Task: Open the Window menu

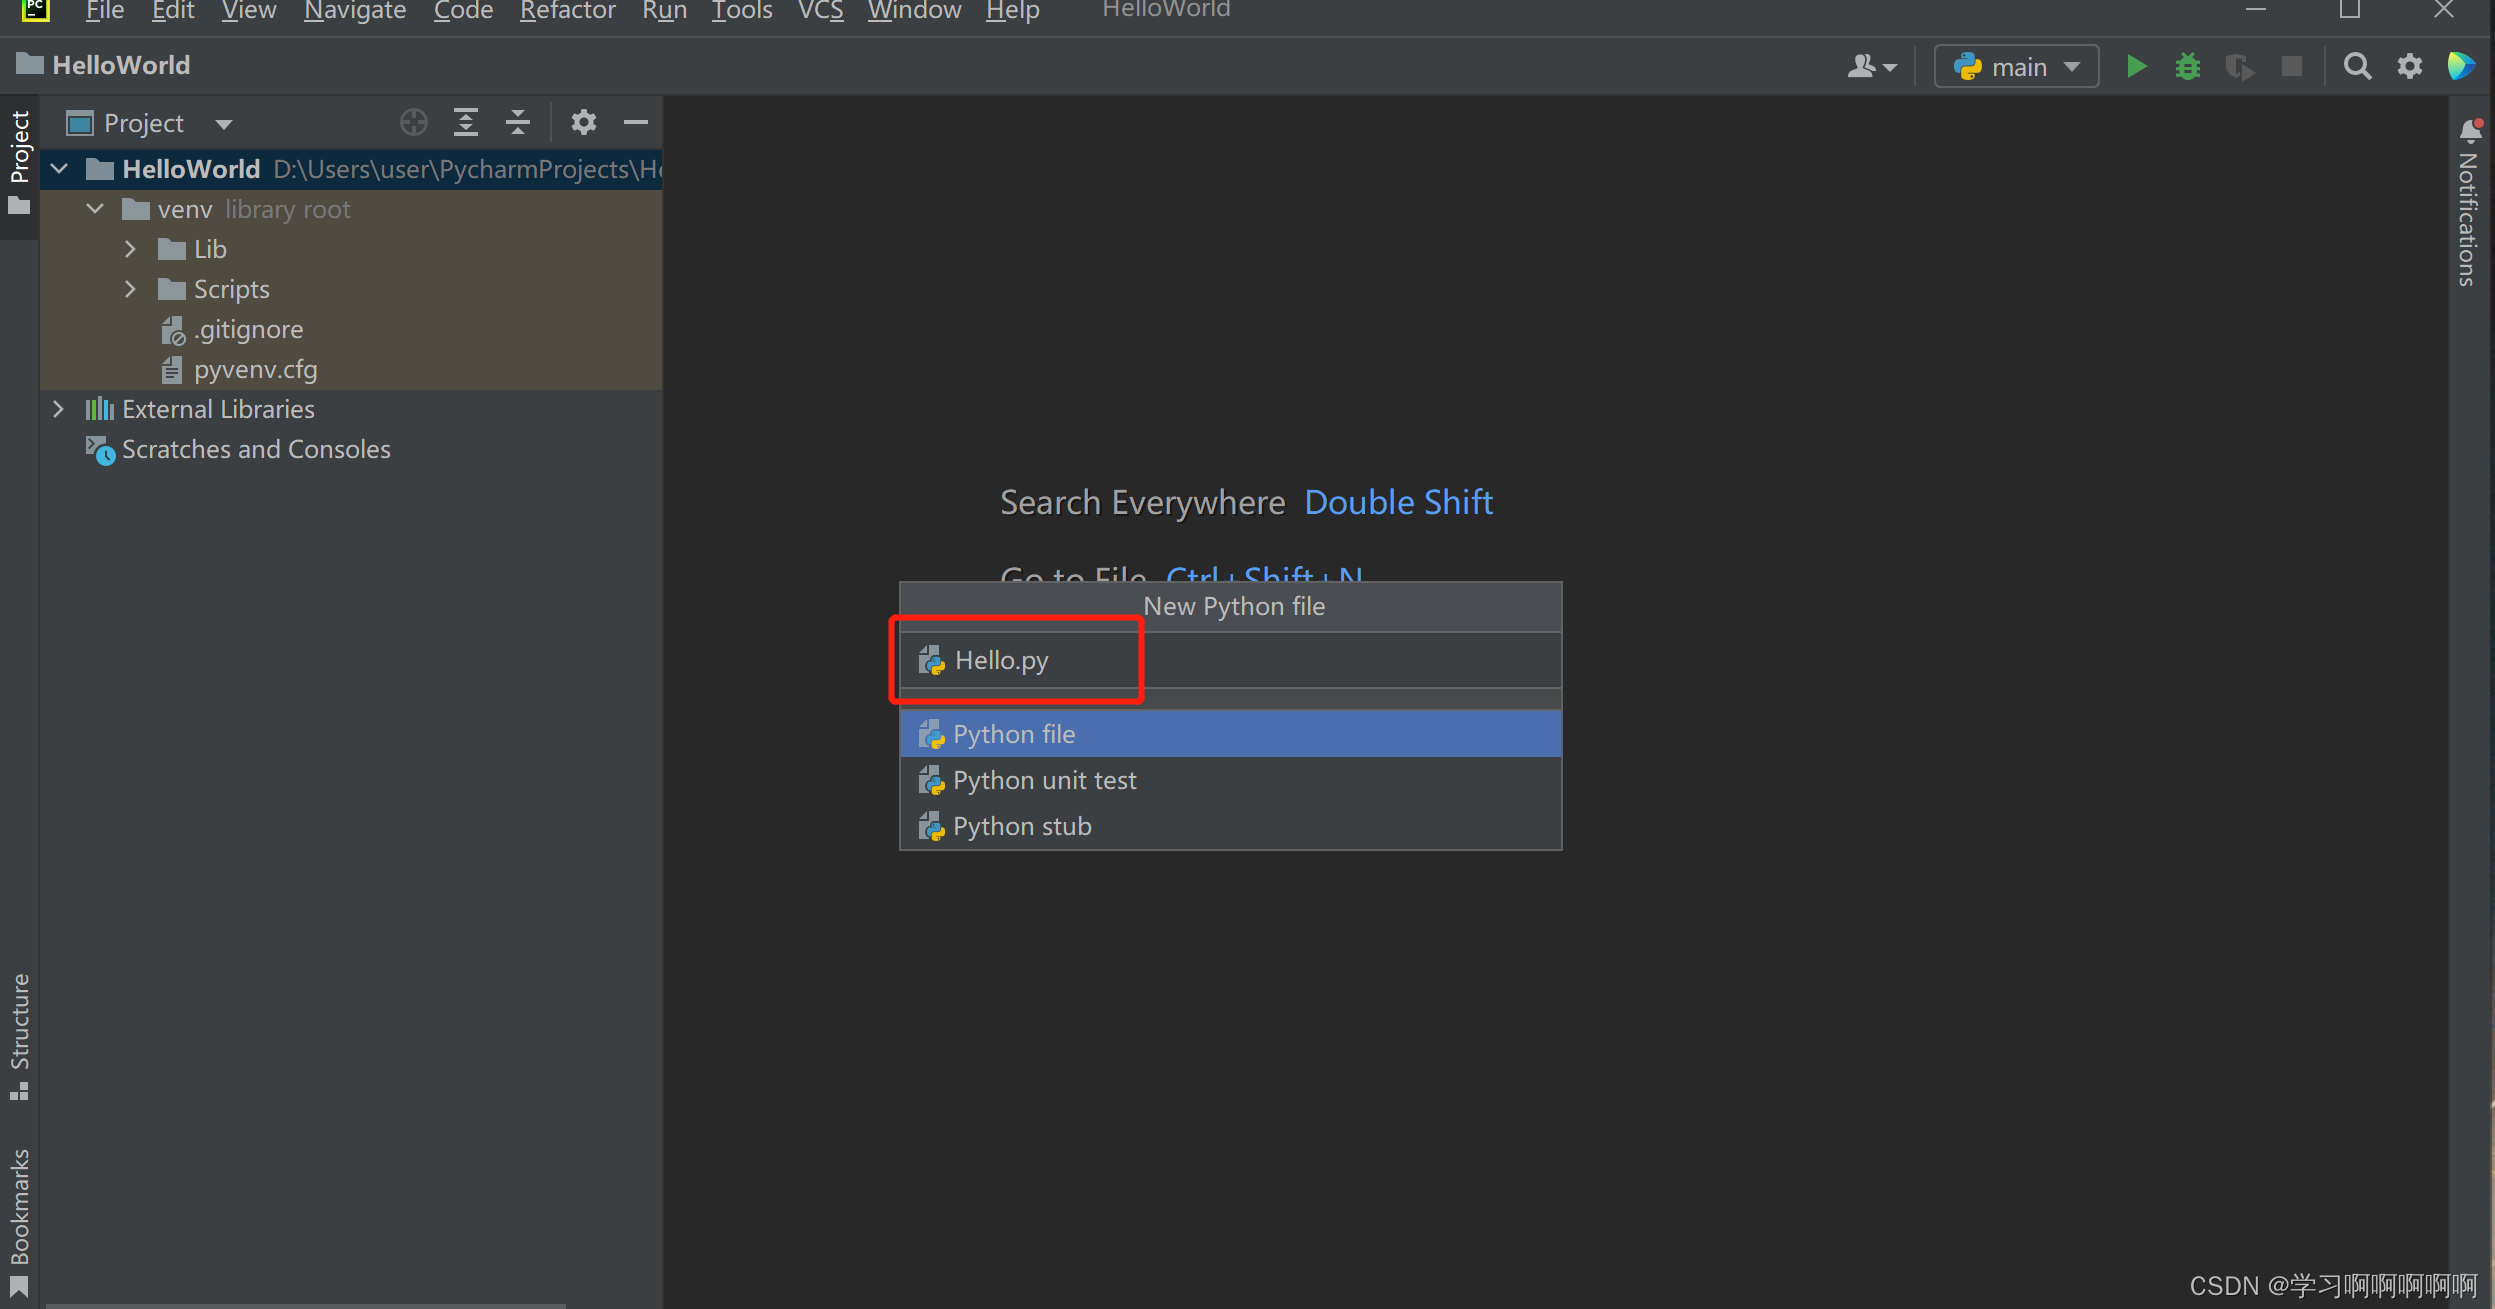Action: (x=915, y=11)
